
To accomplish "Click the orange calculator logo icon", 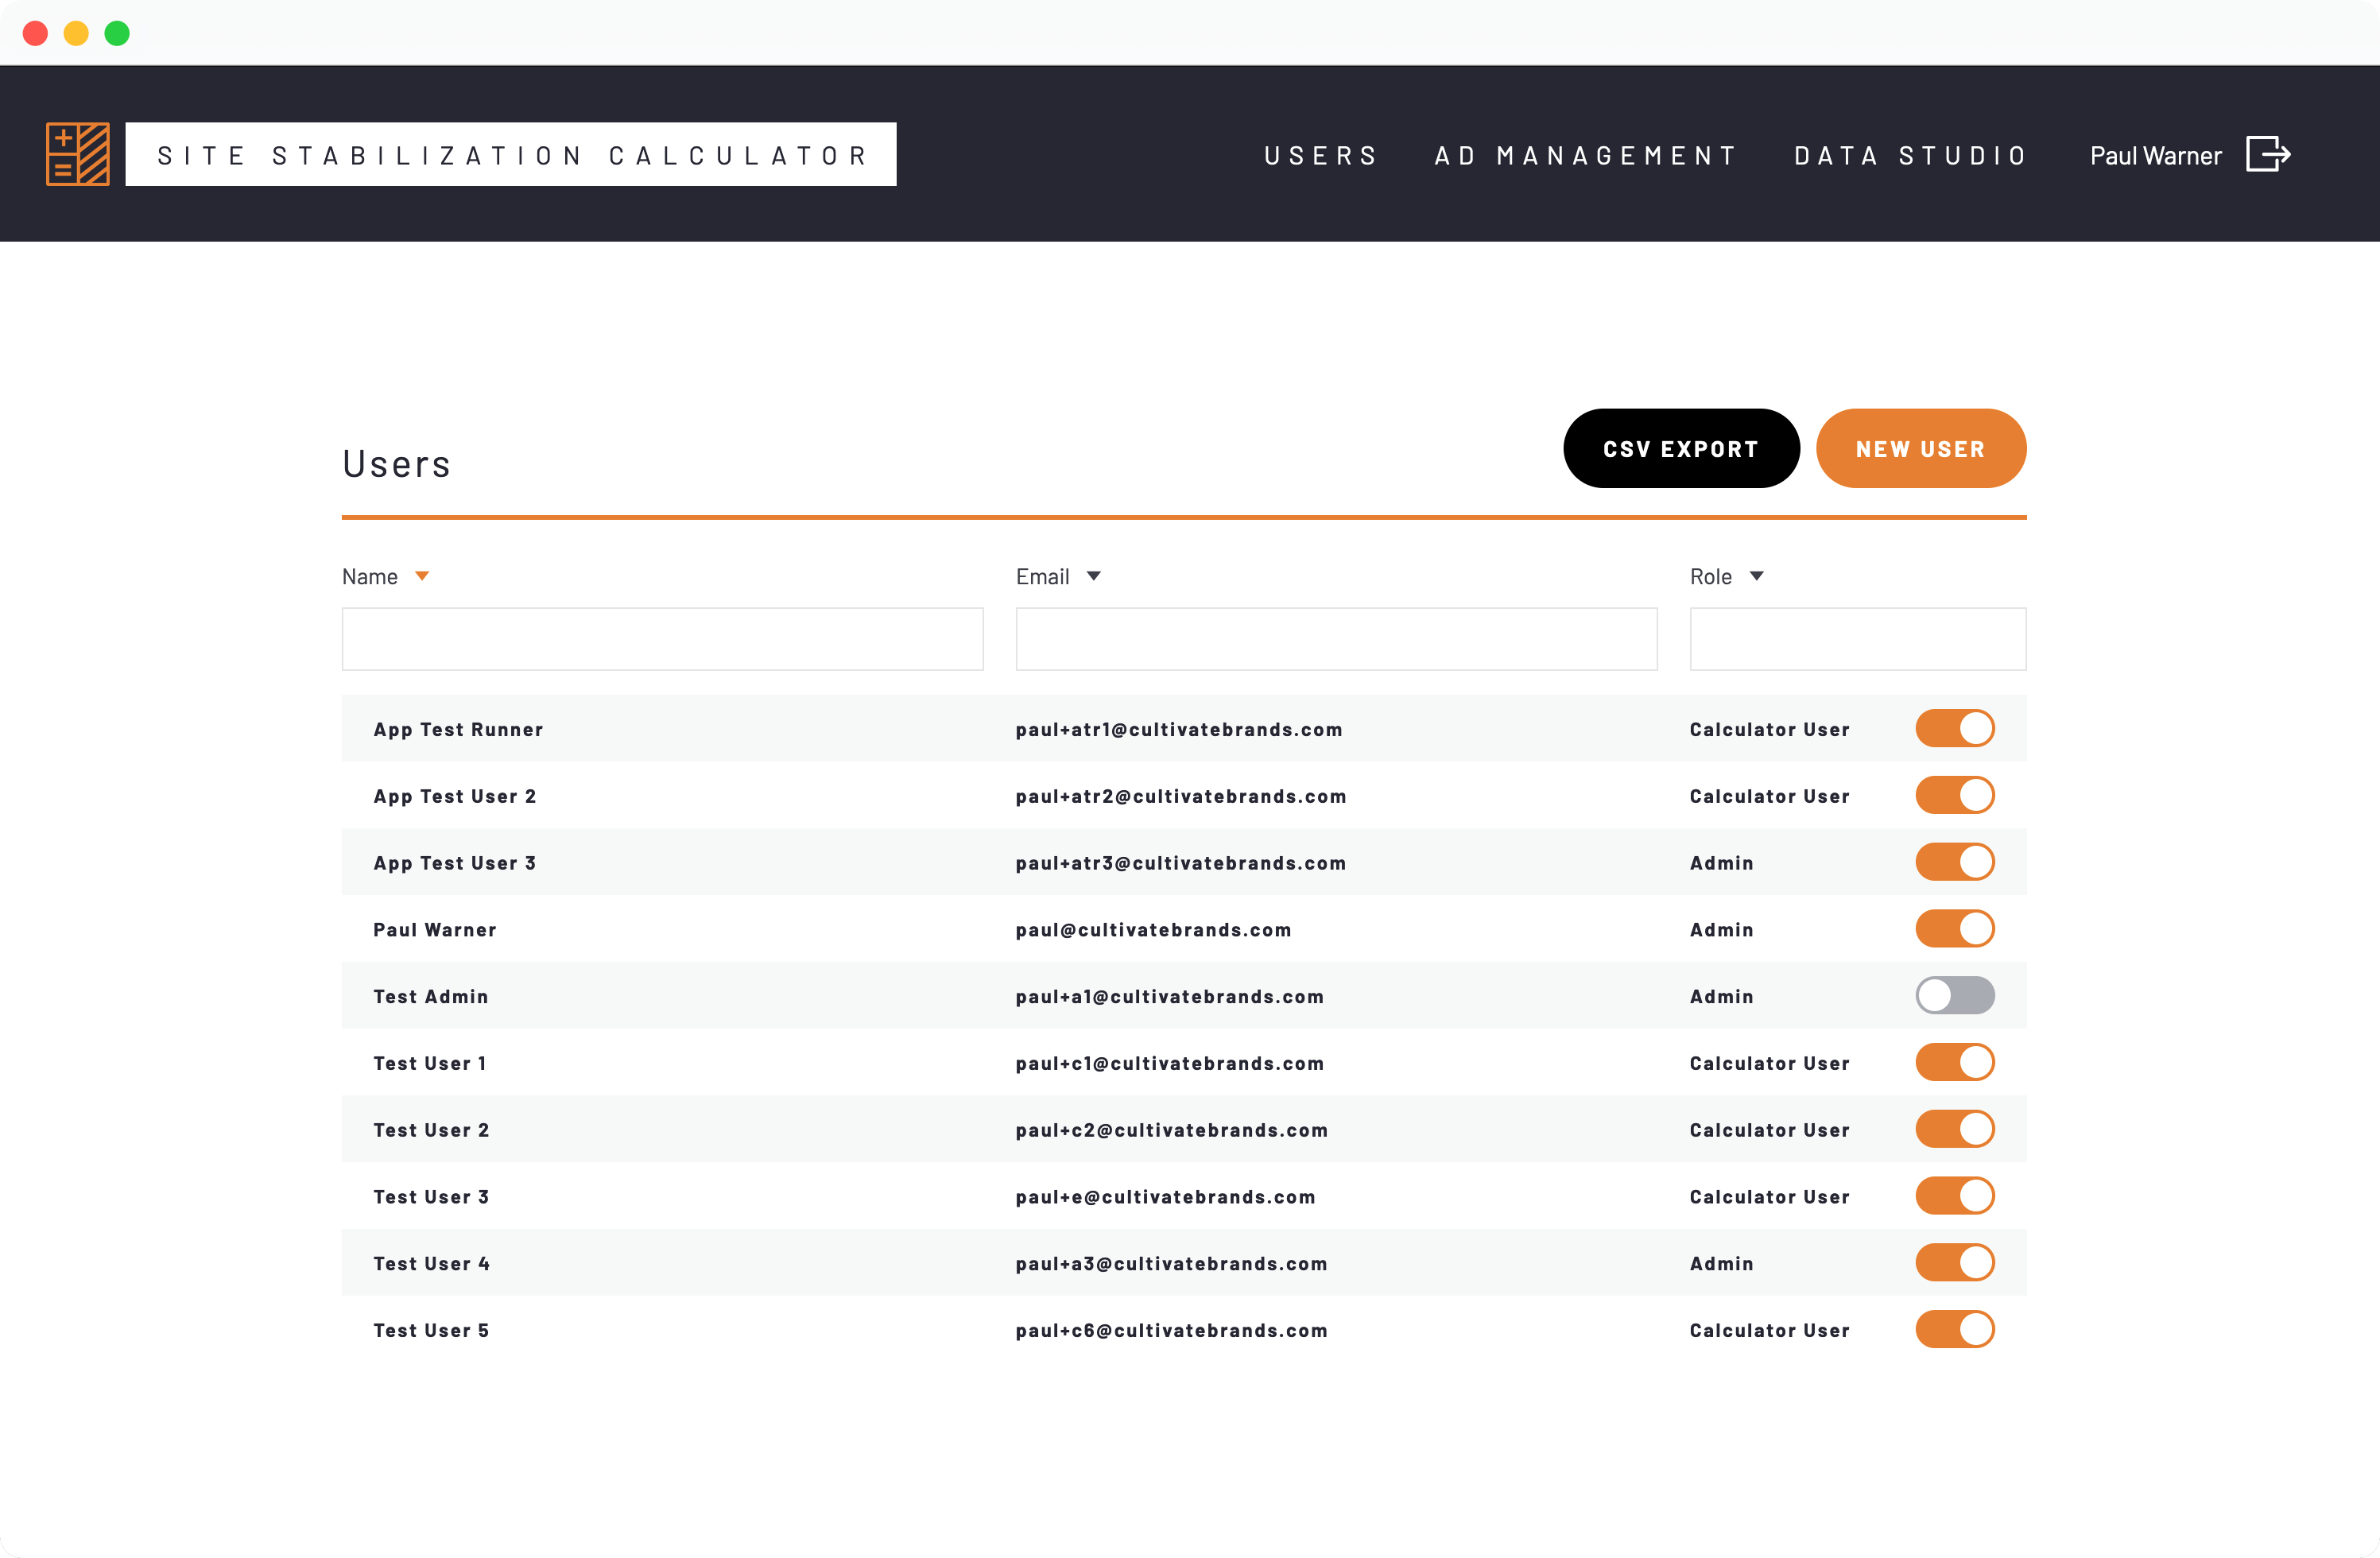I will click(x=78, y=154).
